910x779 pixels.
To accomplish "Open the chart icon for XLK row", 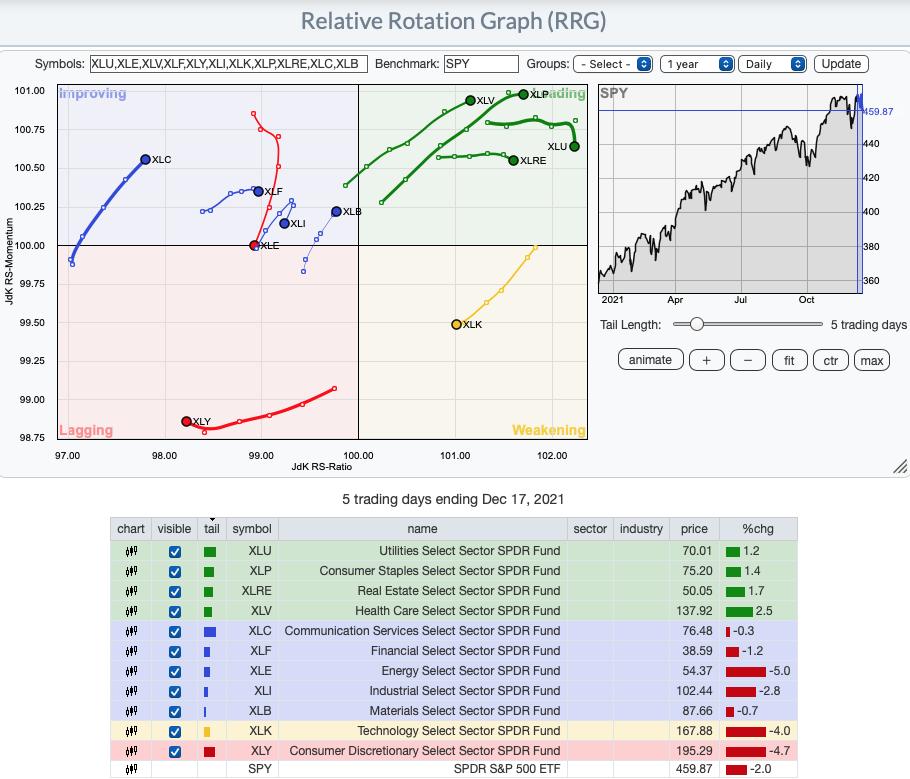I will pos(131,731).
